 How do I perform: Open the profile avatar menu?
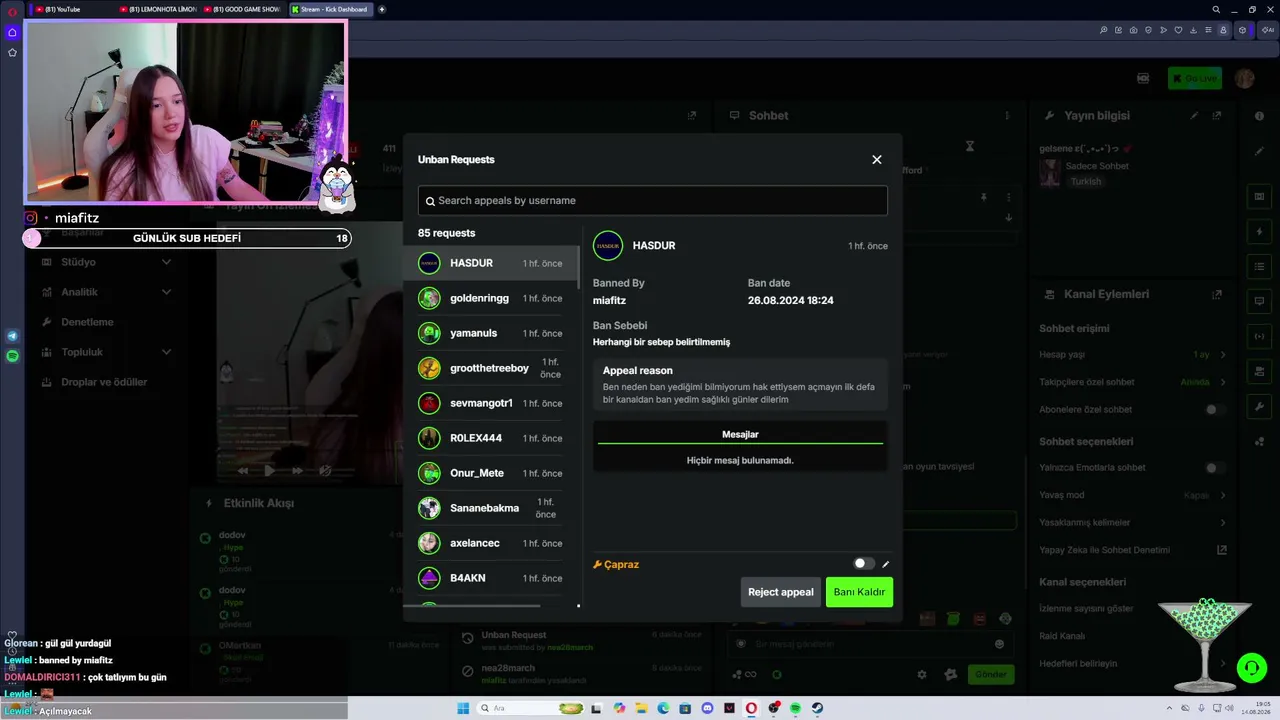[x=1244, y=78]
